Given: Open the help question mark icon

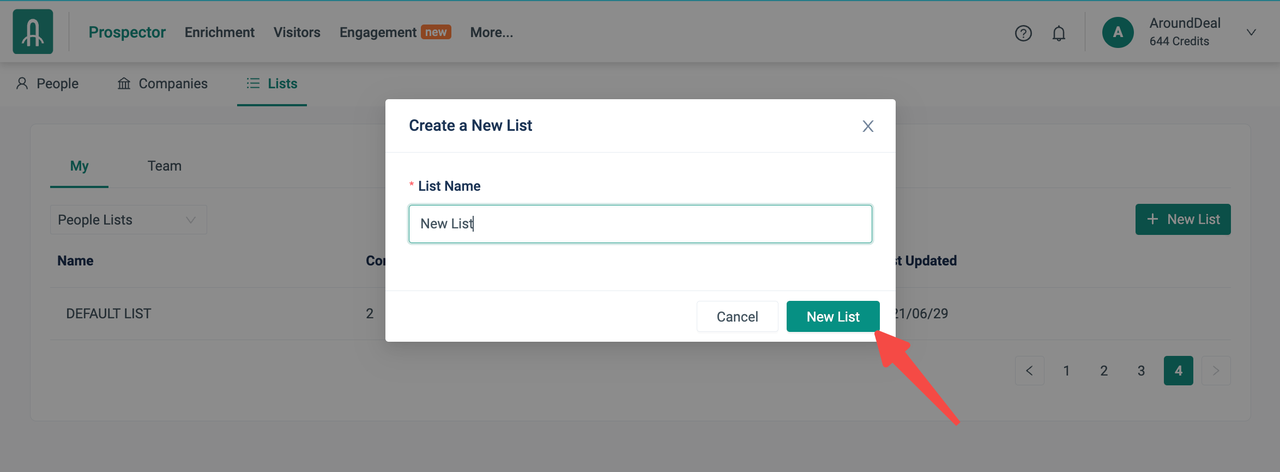Looking at the screenshot, I should (x=1023, y=33).
